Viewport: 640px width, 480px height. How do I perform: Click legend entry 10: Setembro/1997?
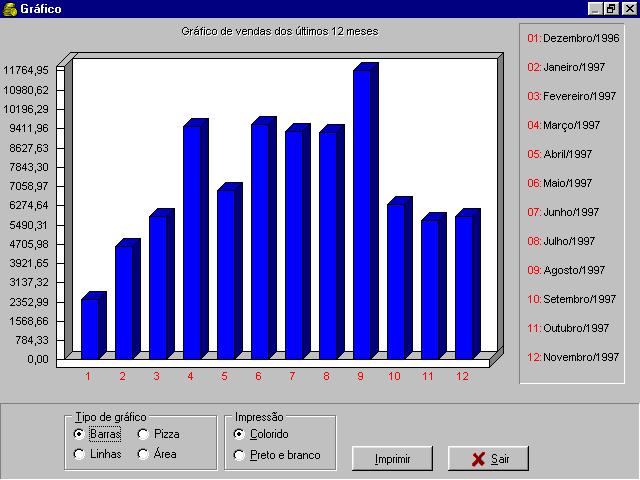[x=571, y=299]
